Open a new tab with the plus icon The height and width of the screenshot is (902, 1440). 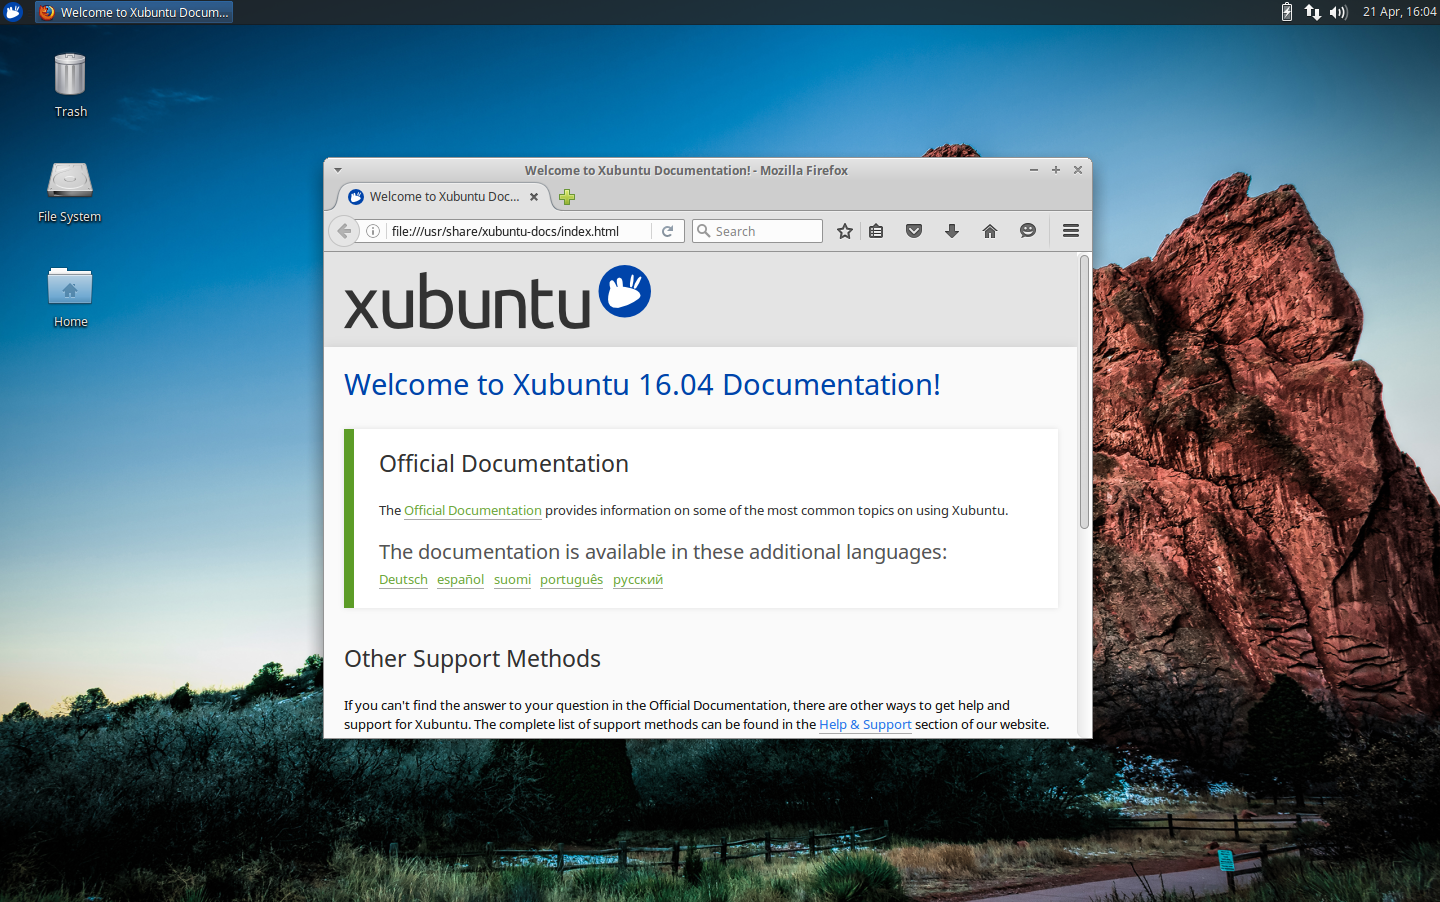tap(566, 197)
